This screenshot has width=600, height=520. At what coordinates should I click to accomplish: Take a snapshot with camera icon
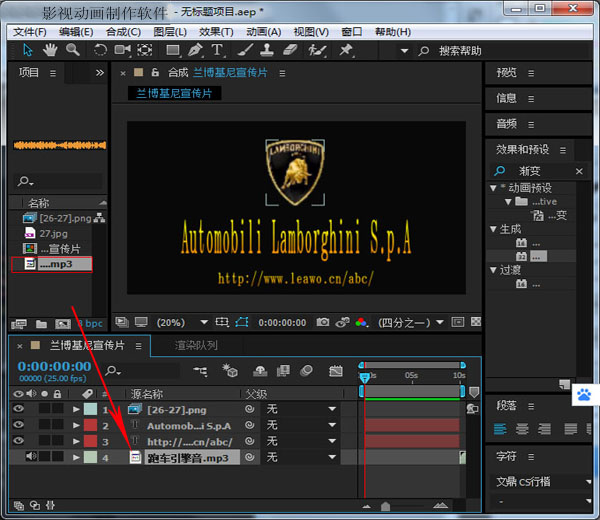[x=323, y=322]
